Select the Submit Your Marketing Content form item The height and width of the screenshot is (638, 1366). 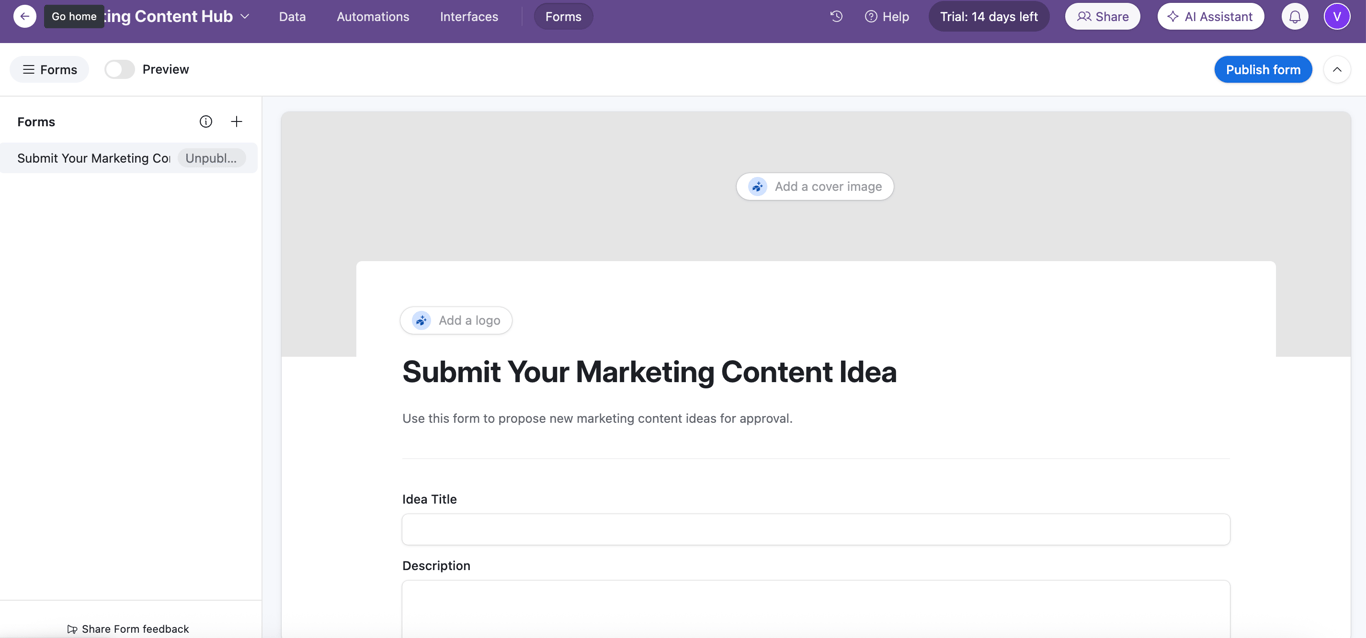coord(94,158)
